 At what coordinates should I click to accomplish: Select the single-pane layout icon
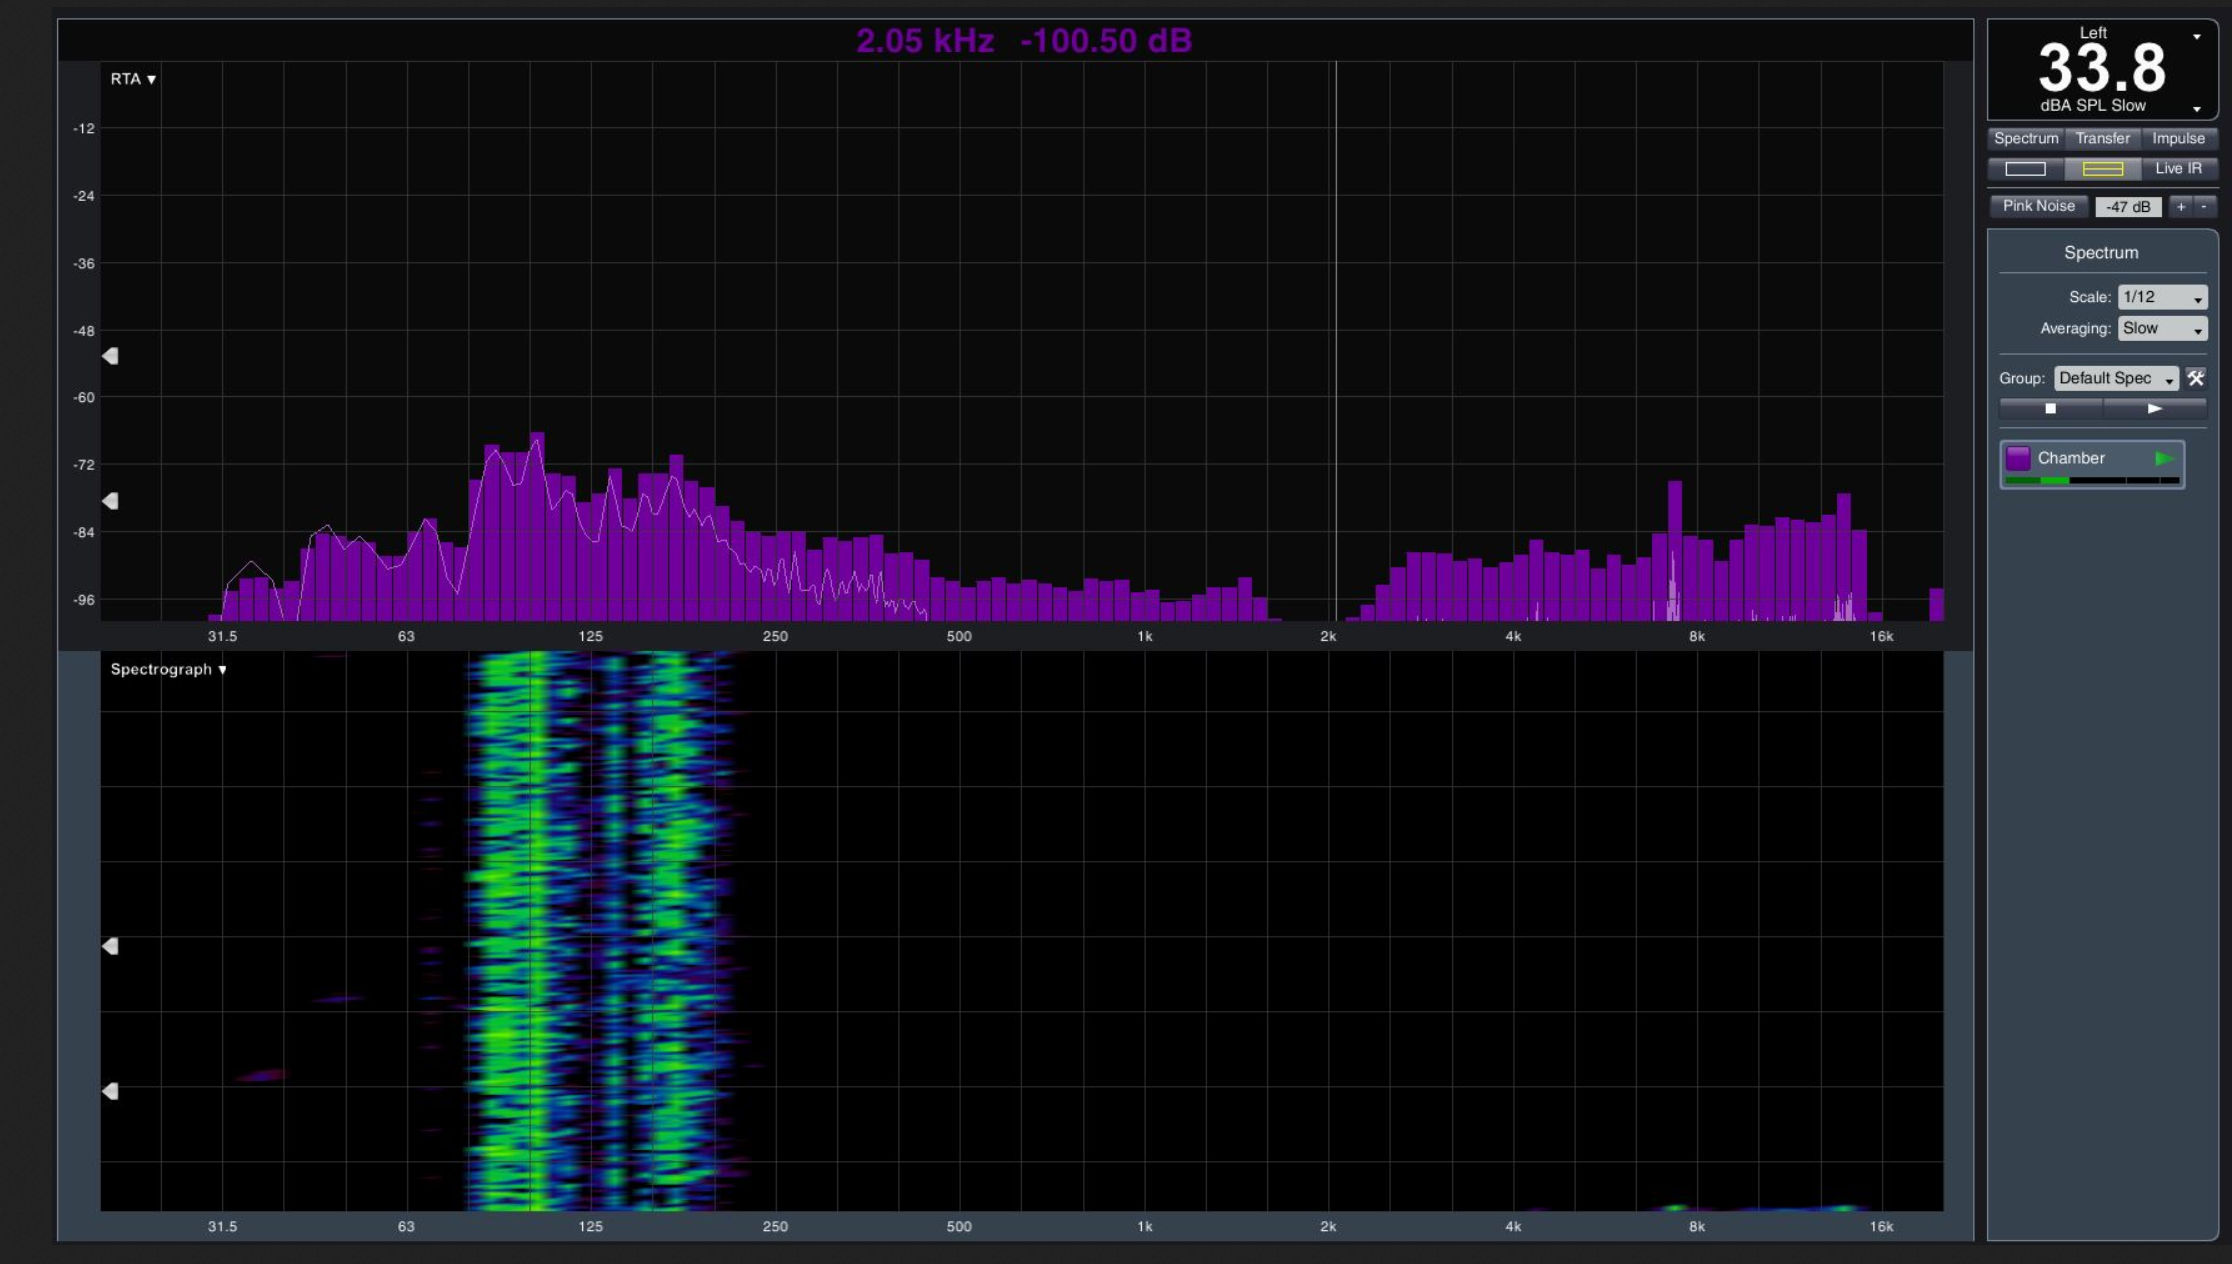pos(2025,169)
